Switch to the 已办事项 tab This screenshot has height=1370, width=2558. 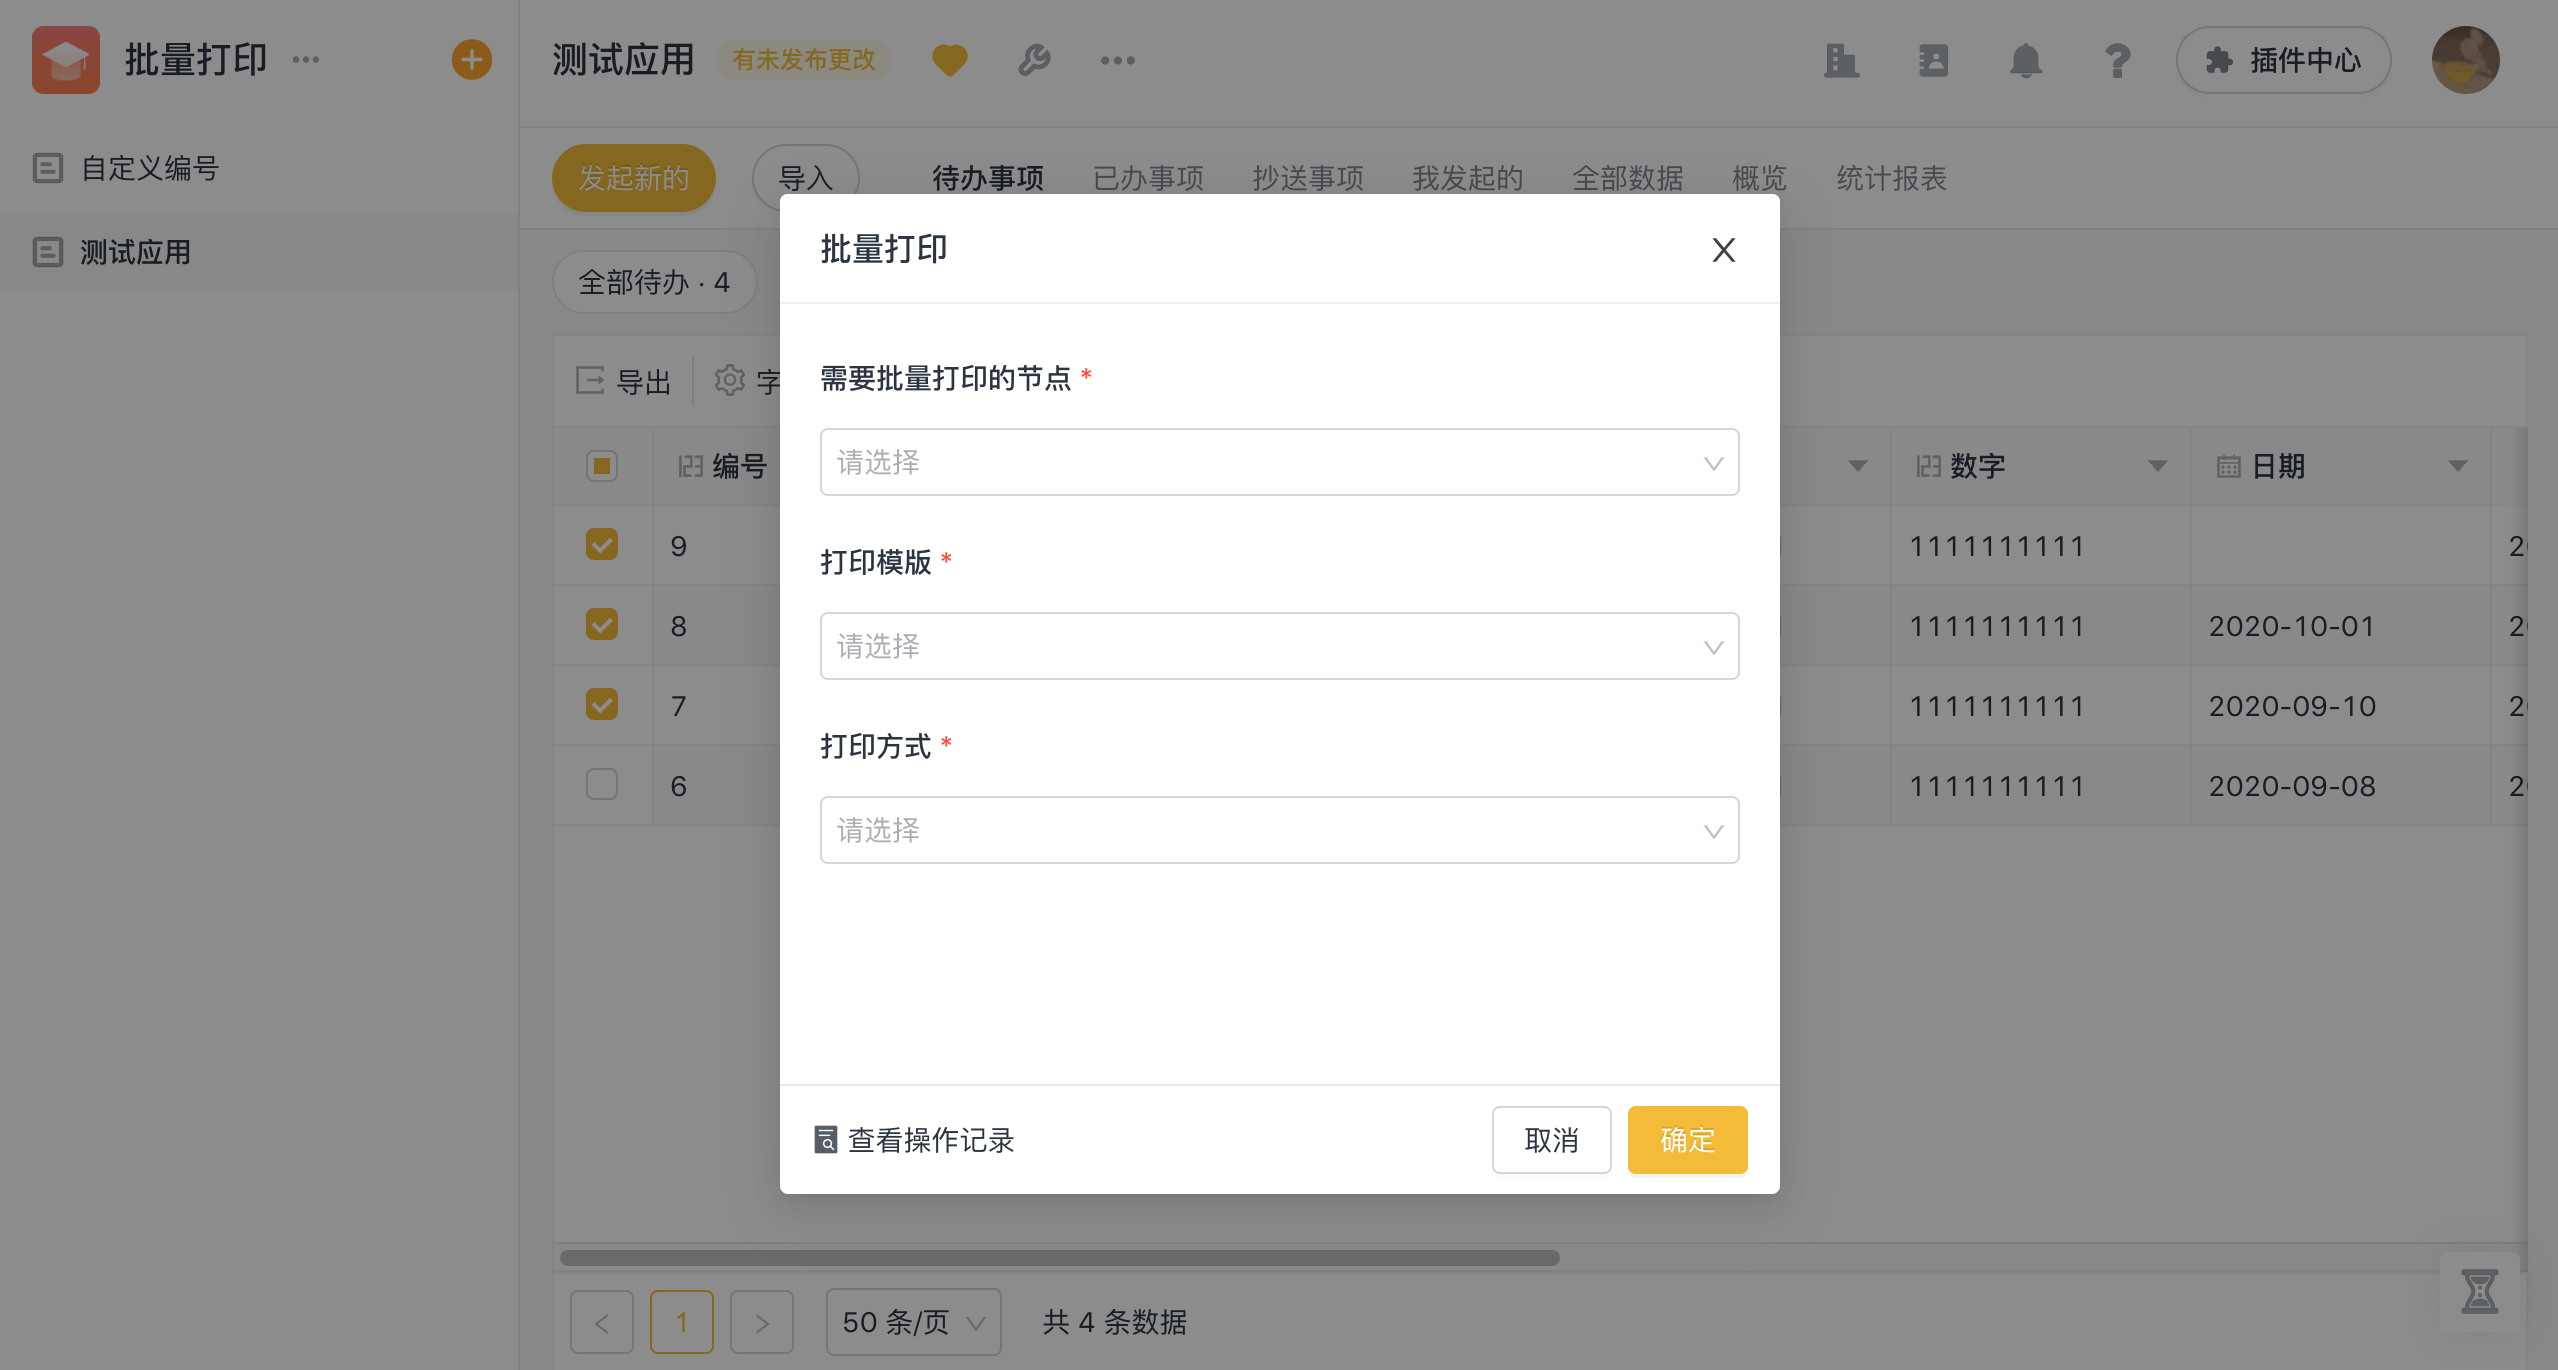pos(1148,178)
